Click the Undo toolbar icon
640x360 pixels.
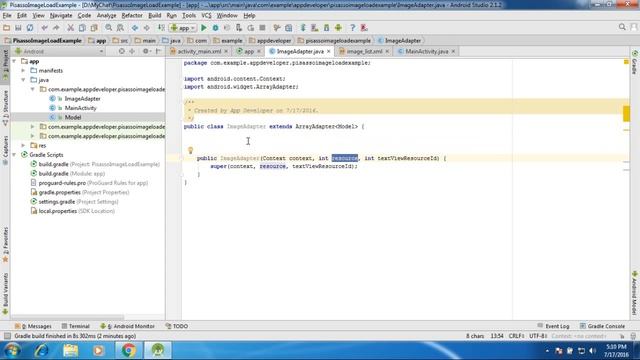coord(44,28)
